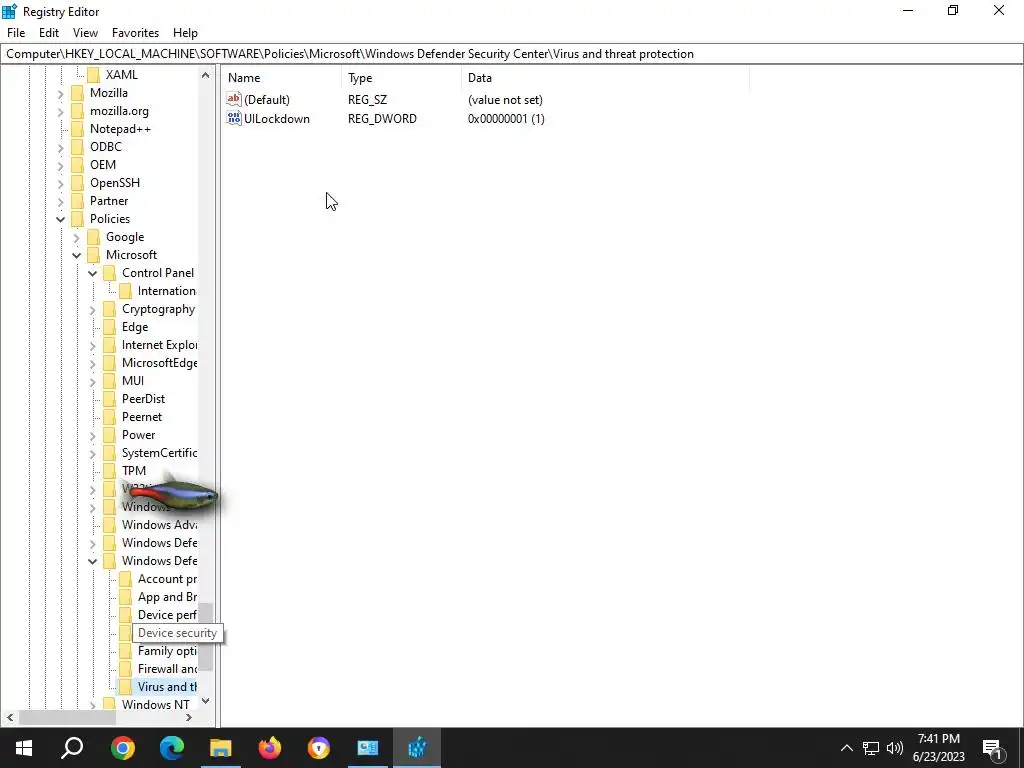Select the Firewall subkey
This screenshot has width=1024, height=768.
click(x=167, y=669)
